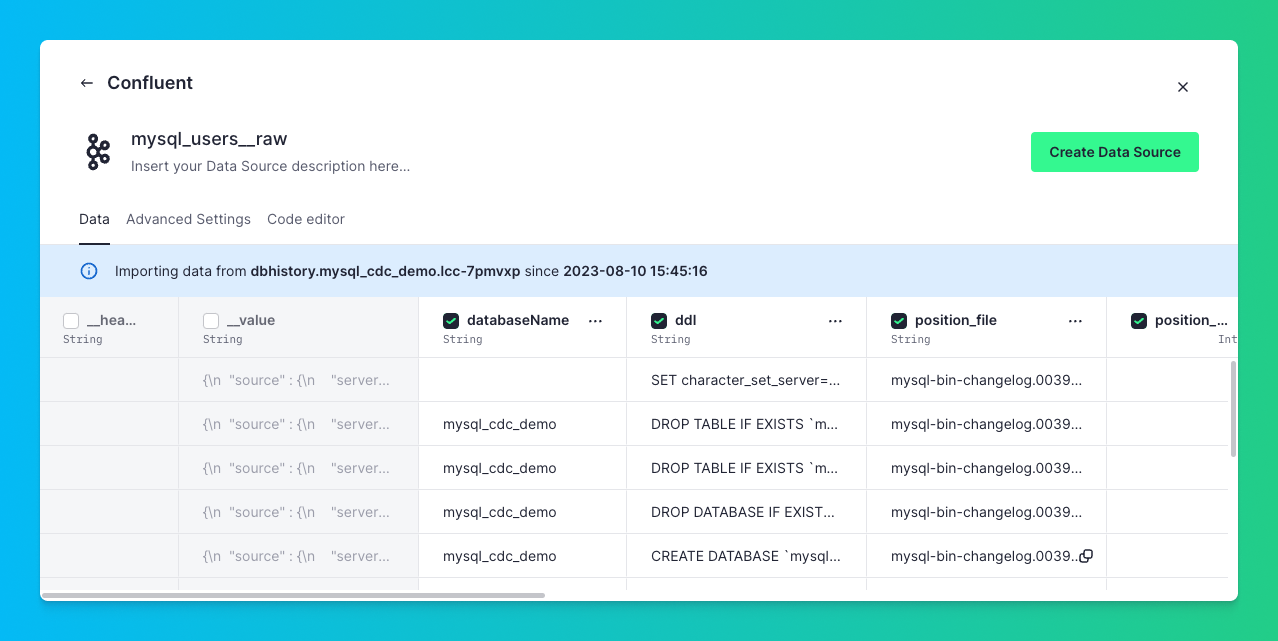Click the Data Source description field
Viewport: 1278px width, 641px height.
click(x=270, y=166)
